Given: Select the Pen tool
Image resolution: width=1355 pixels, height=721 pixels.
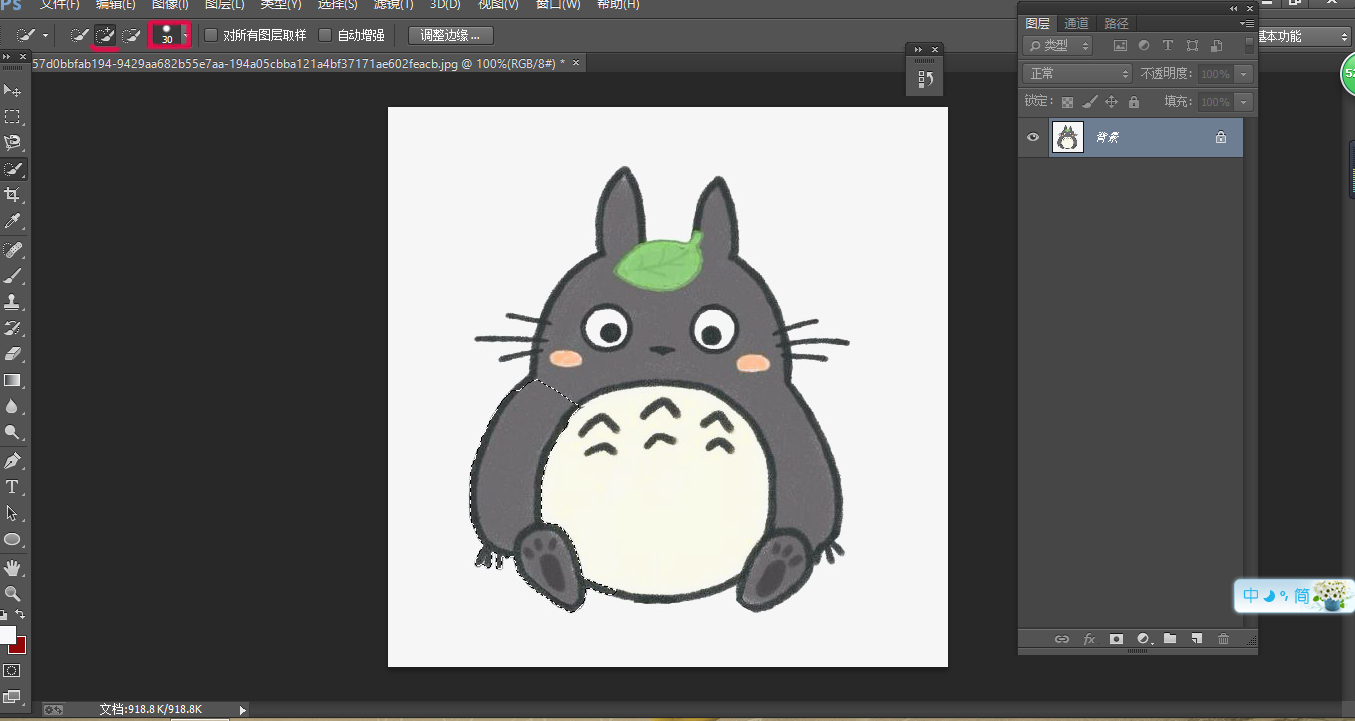Looking at the screenshot, I should (13, 460).
